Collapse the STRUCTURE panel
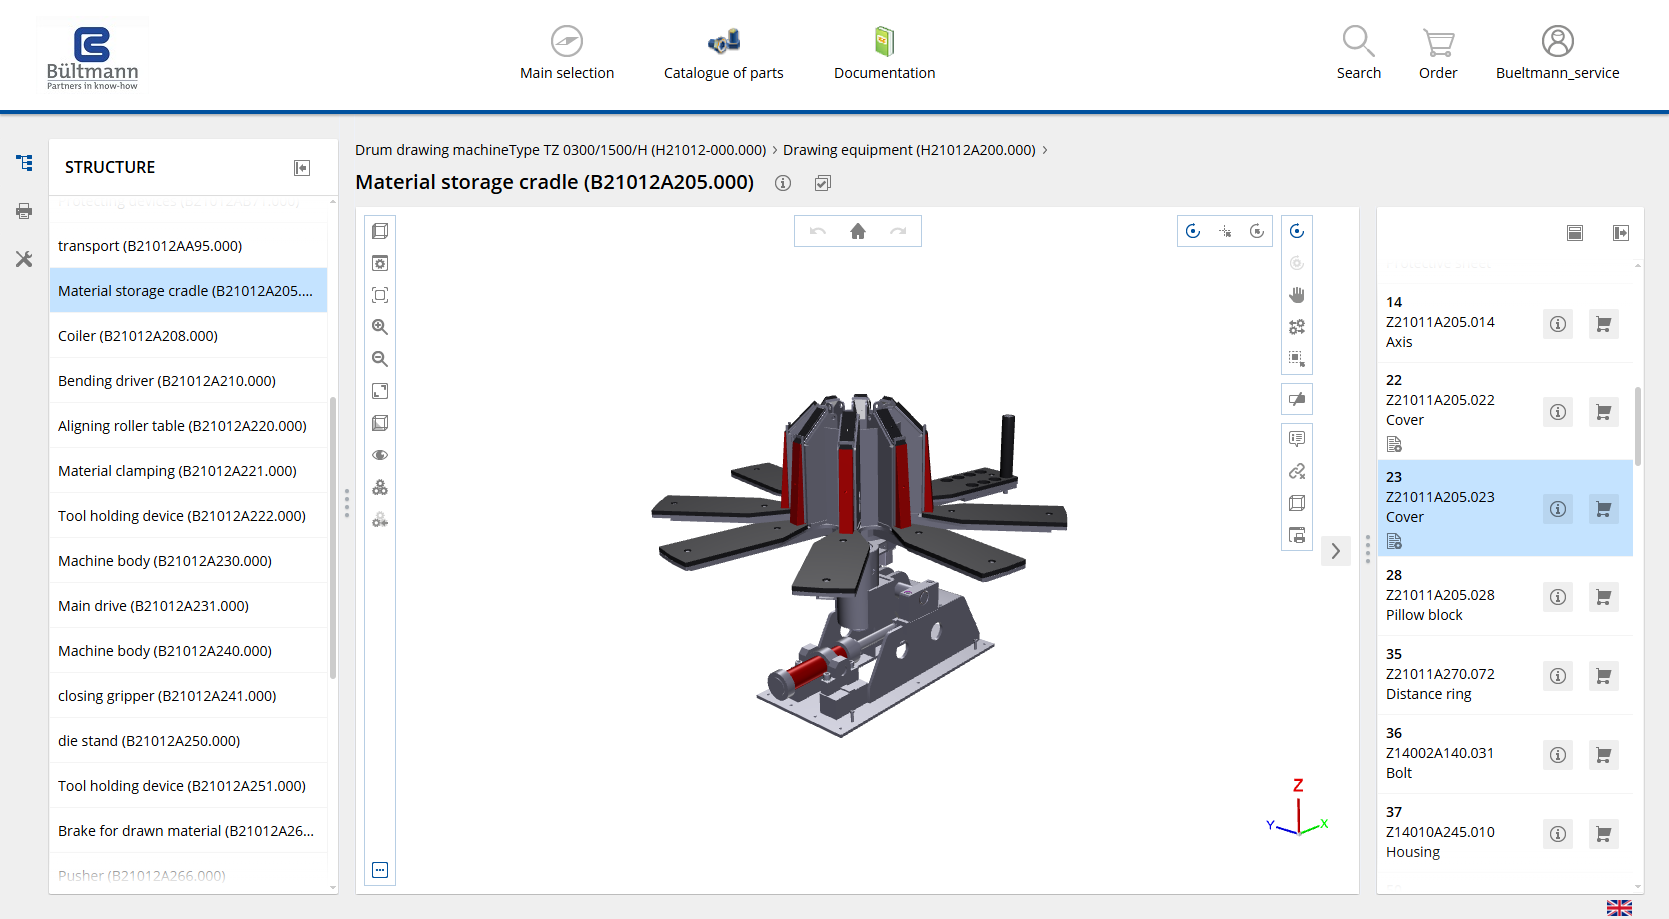 [x=302, y=168]
